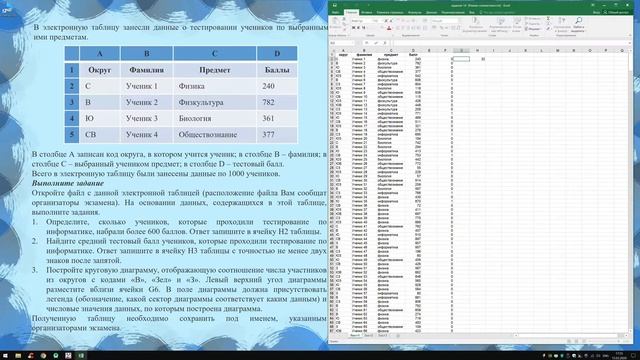Click the Общий доступ share button
Screen dimensions: 640x360
coord(616,13)
